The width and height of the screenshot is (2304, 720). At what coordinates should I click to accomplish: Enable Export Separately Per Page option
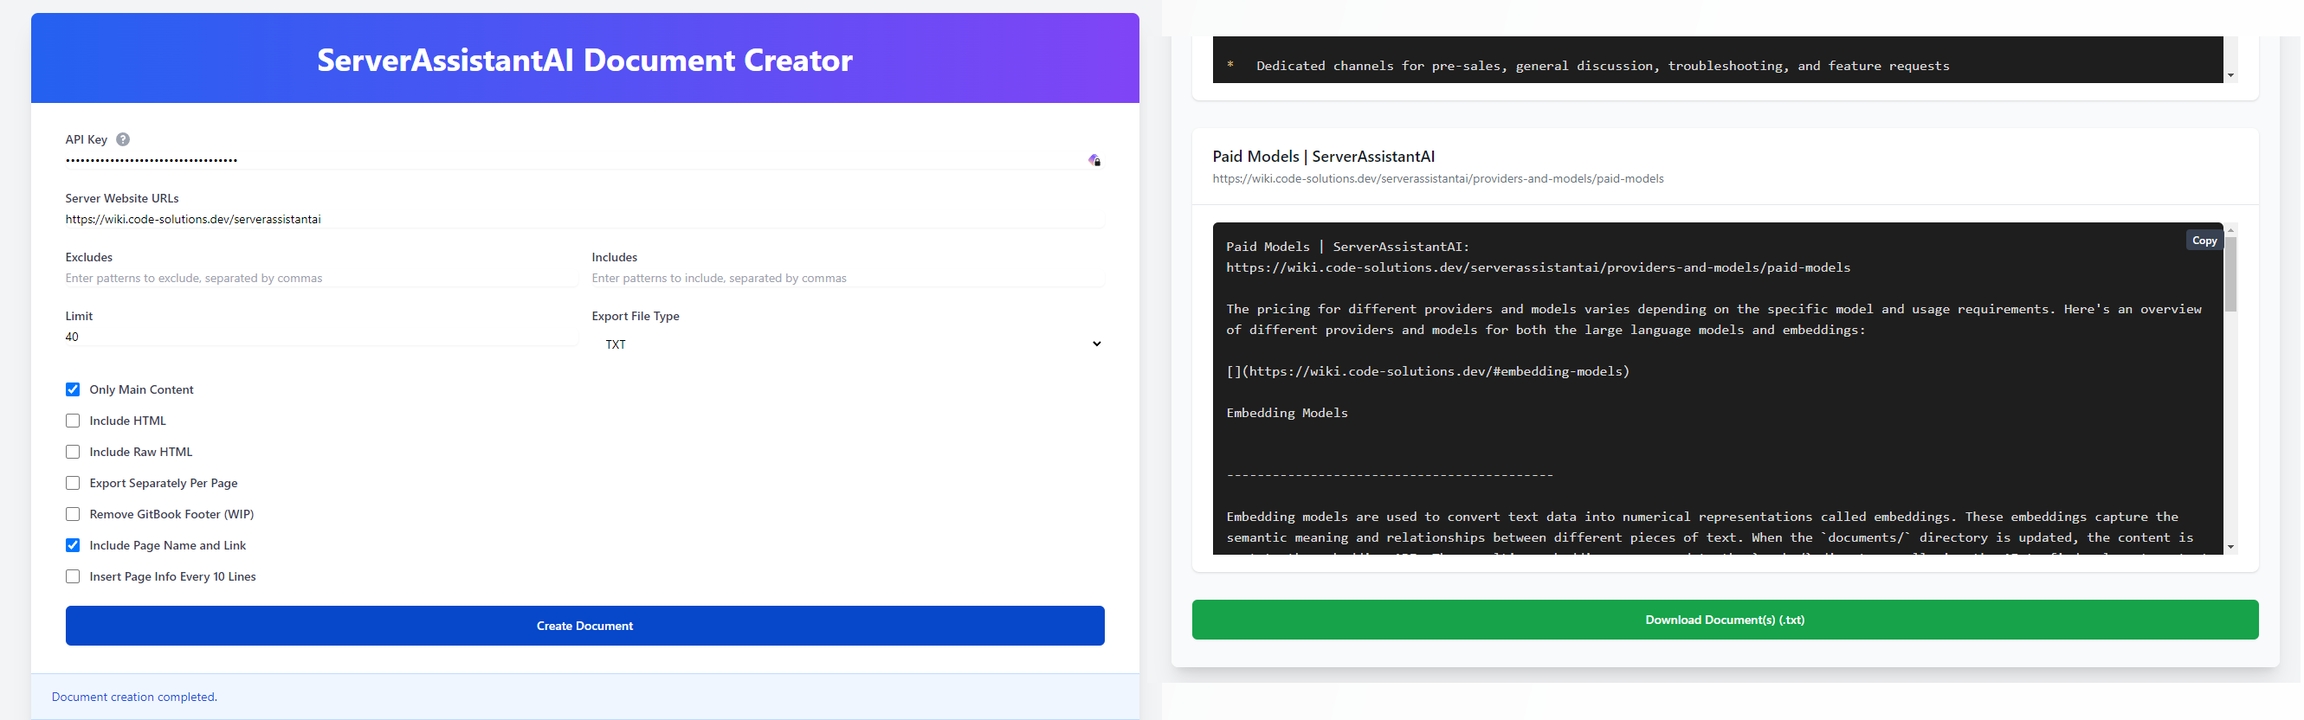pos(73,483)
